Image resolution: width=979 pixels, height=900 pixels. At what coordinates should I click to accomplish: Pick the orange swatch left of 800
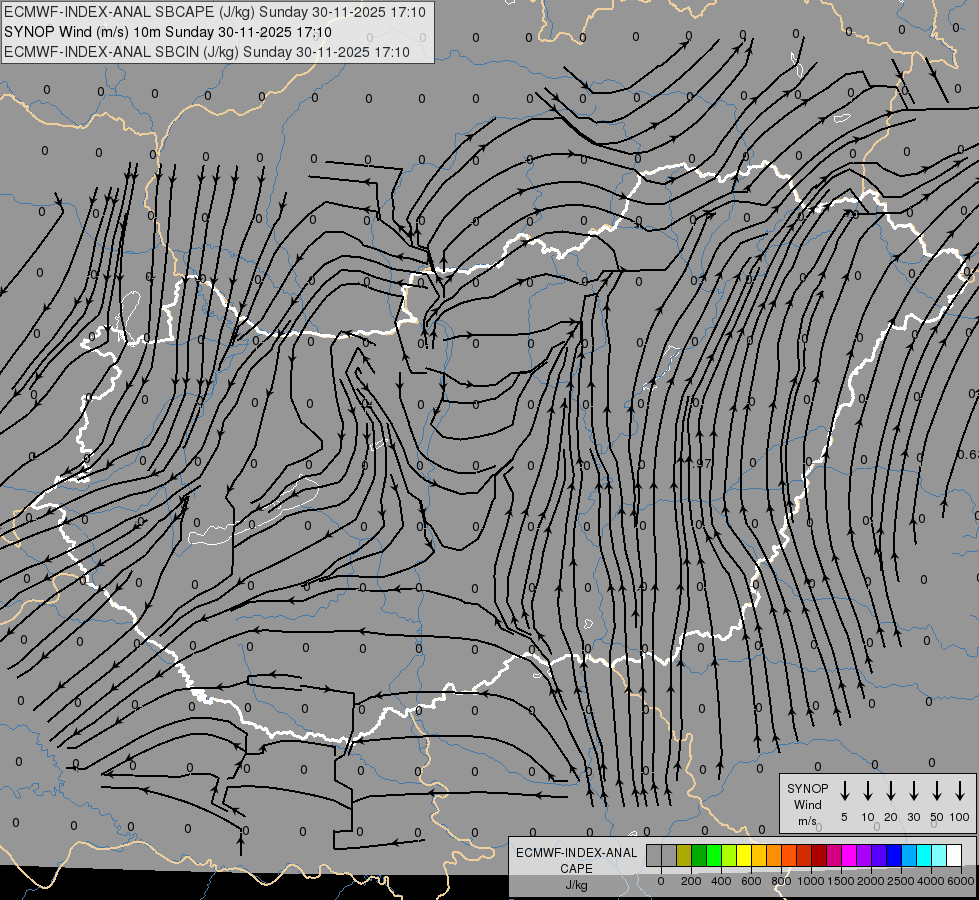click(774, 855)
